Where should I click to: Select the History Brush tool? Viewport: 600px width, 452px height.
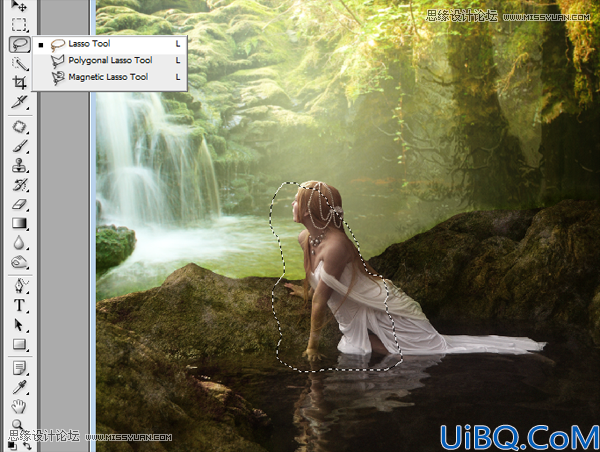tap(19, 185)
